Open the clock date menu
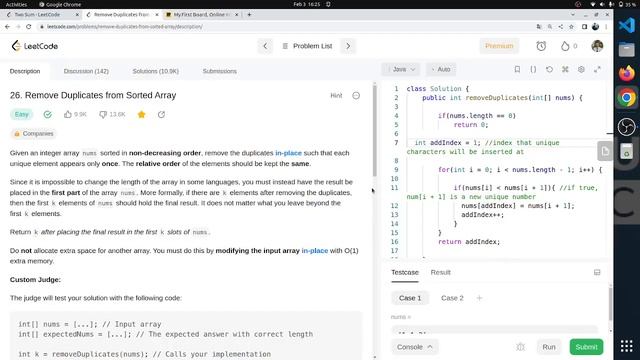This screenshot has height=360, width=640. (x=307, y=4)
